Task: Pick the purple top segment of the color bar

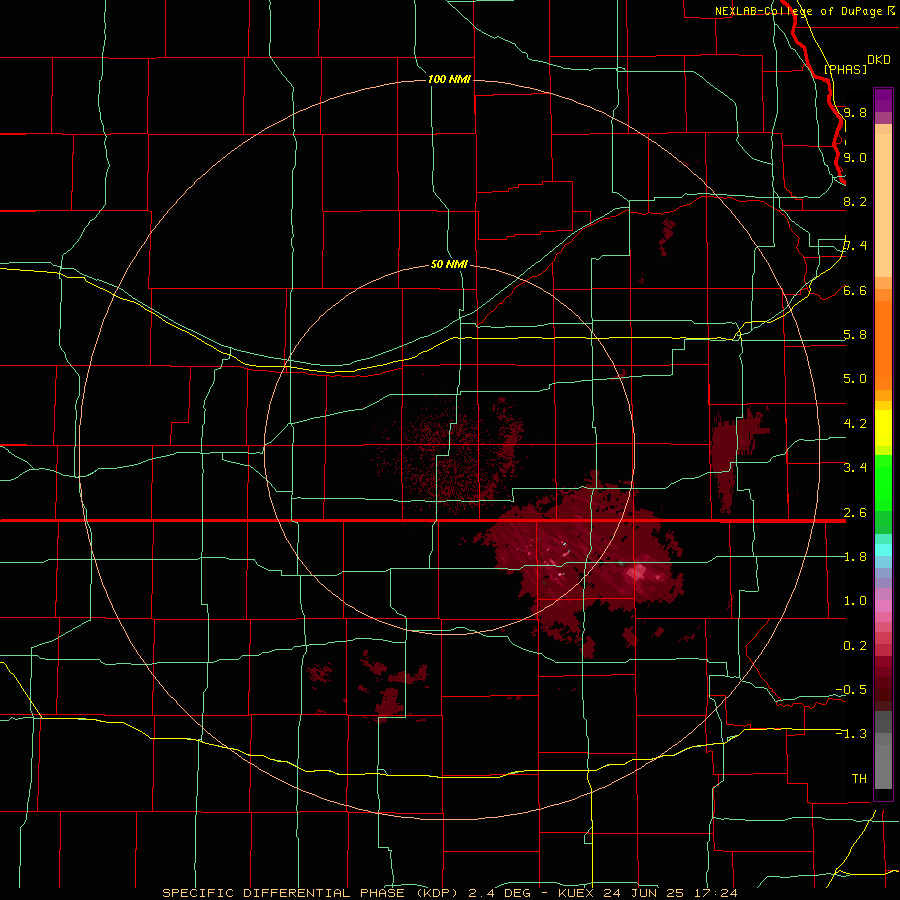Action: pos(883,100)
